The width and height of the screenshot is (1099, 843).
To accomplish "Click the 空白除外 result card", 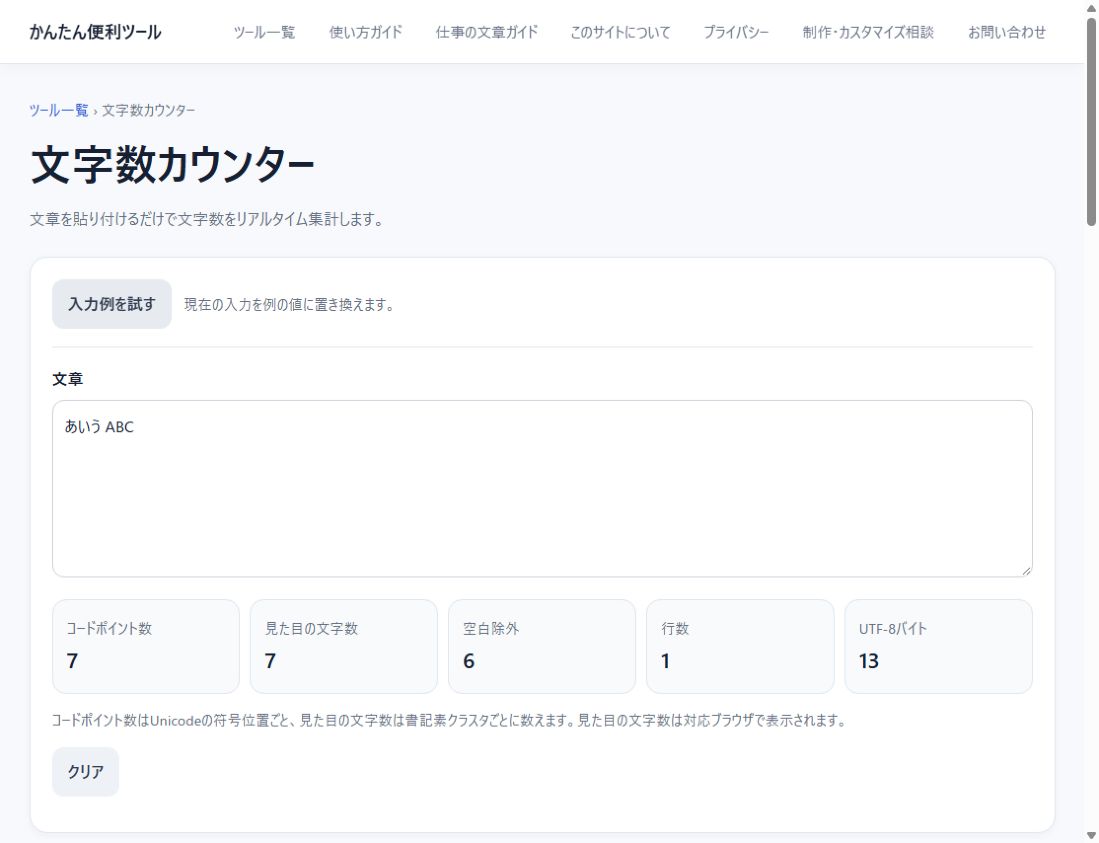I will pos(542,646).
